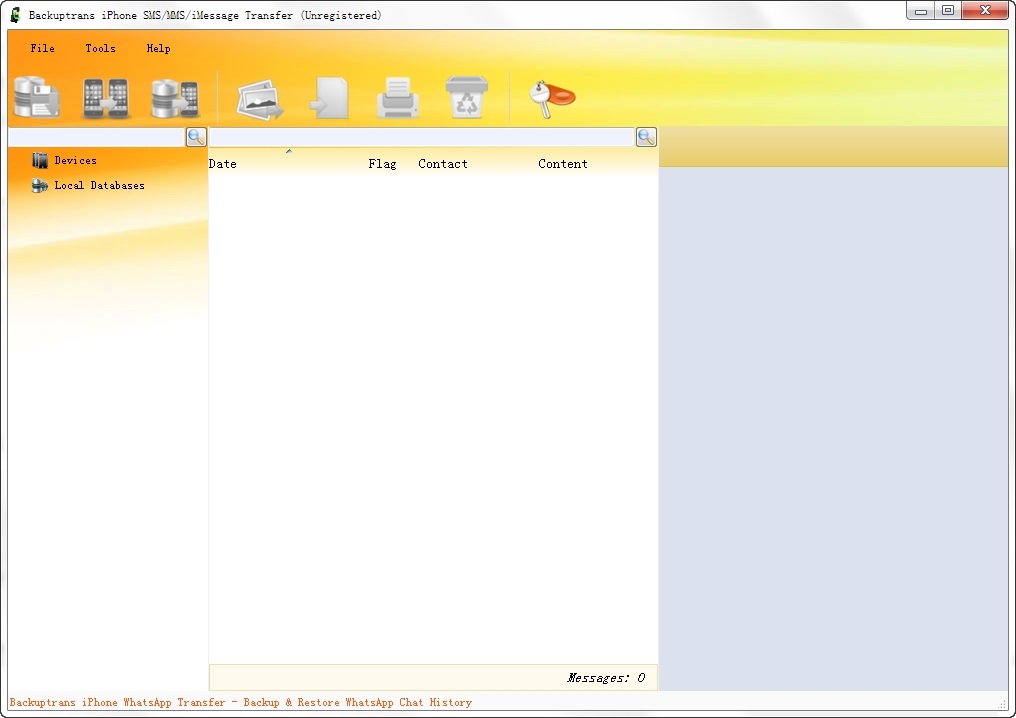Click the backup messages to database icon

[37, 98]
